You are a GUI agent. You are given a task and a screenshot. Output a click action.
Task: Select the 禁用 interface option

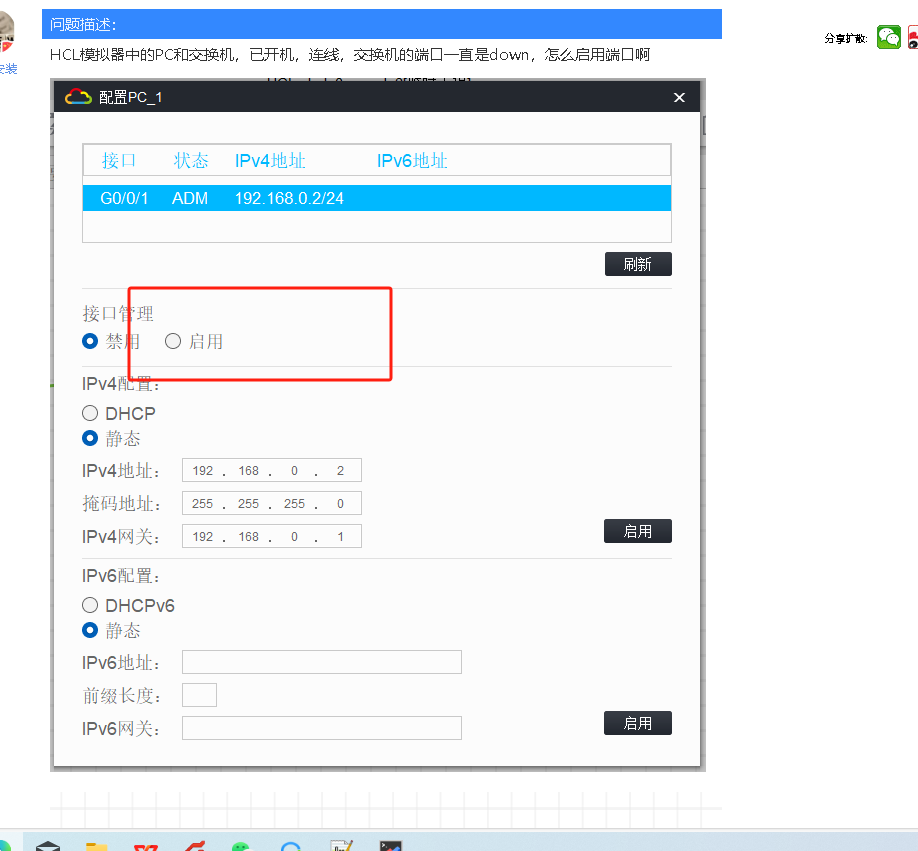90,341
